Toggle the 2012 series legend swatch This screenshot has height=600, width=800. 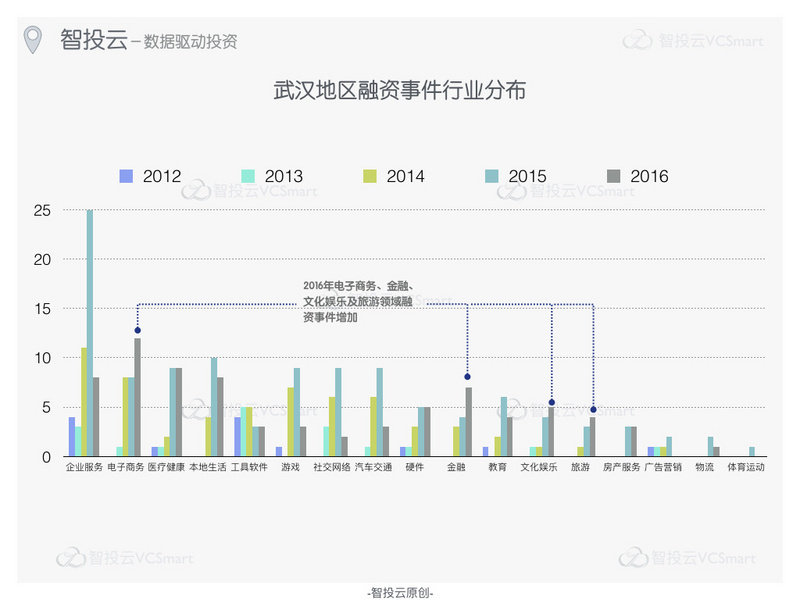(x=126, y=176)
